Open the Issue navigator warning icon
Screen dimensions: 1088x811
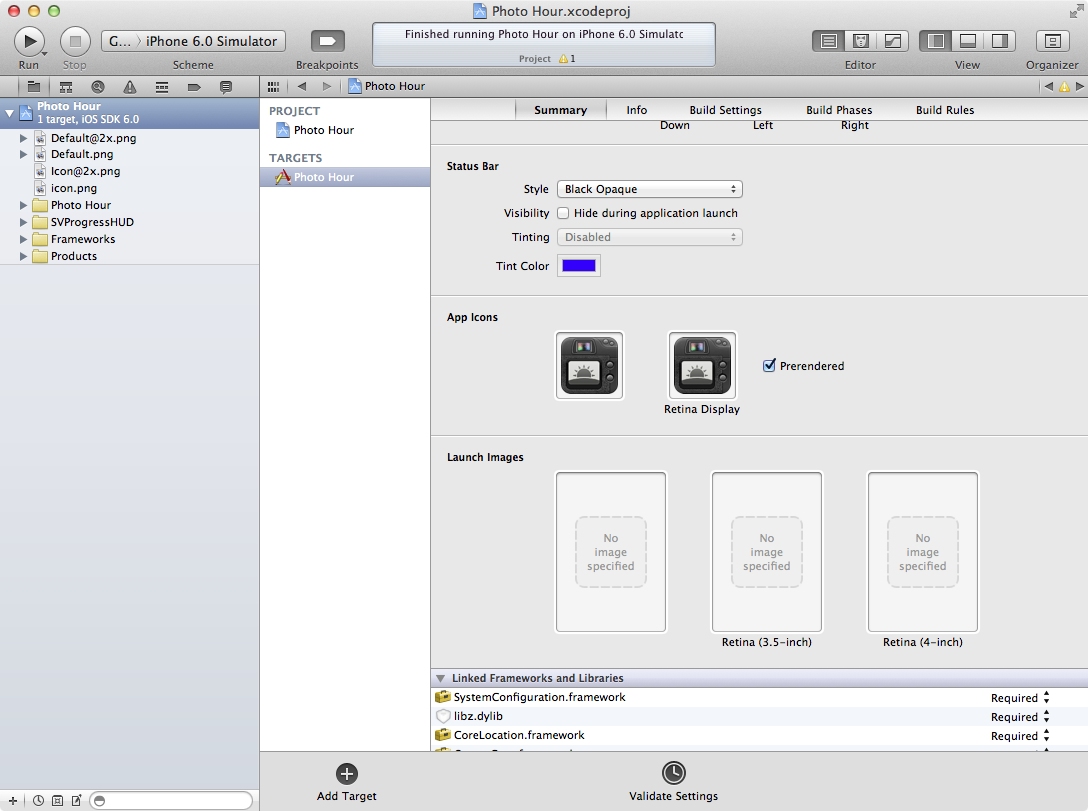point(130,87)
